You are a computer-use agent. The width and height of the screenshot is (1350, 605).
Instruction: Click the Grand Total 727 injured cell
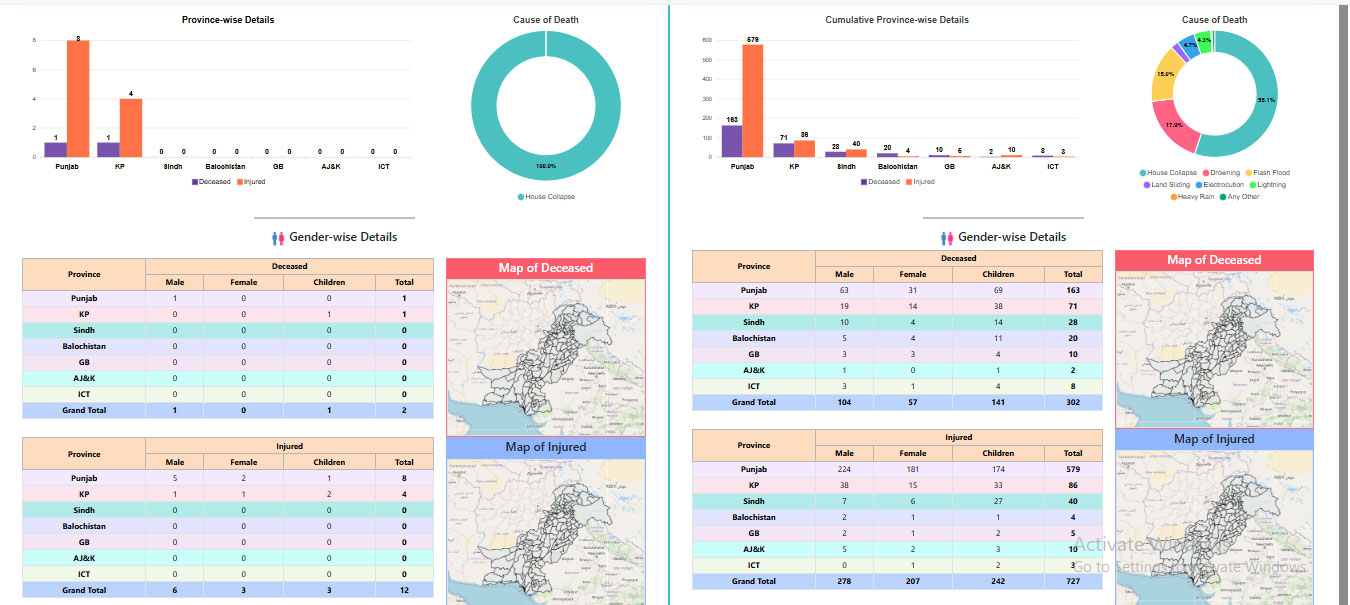tap(1072, 581)
